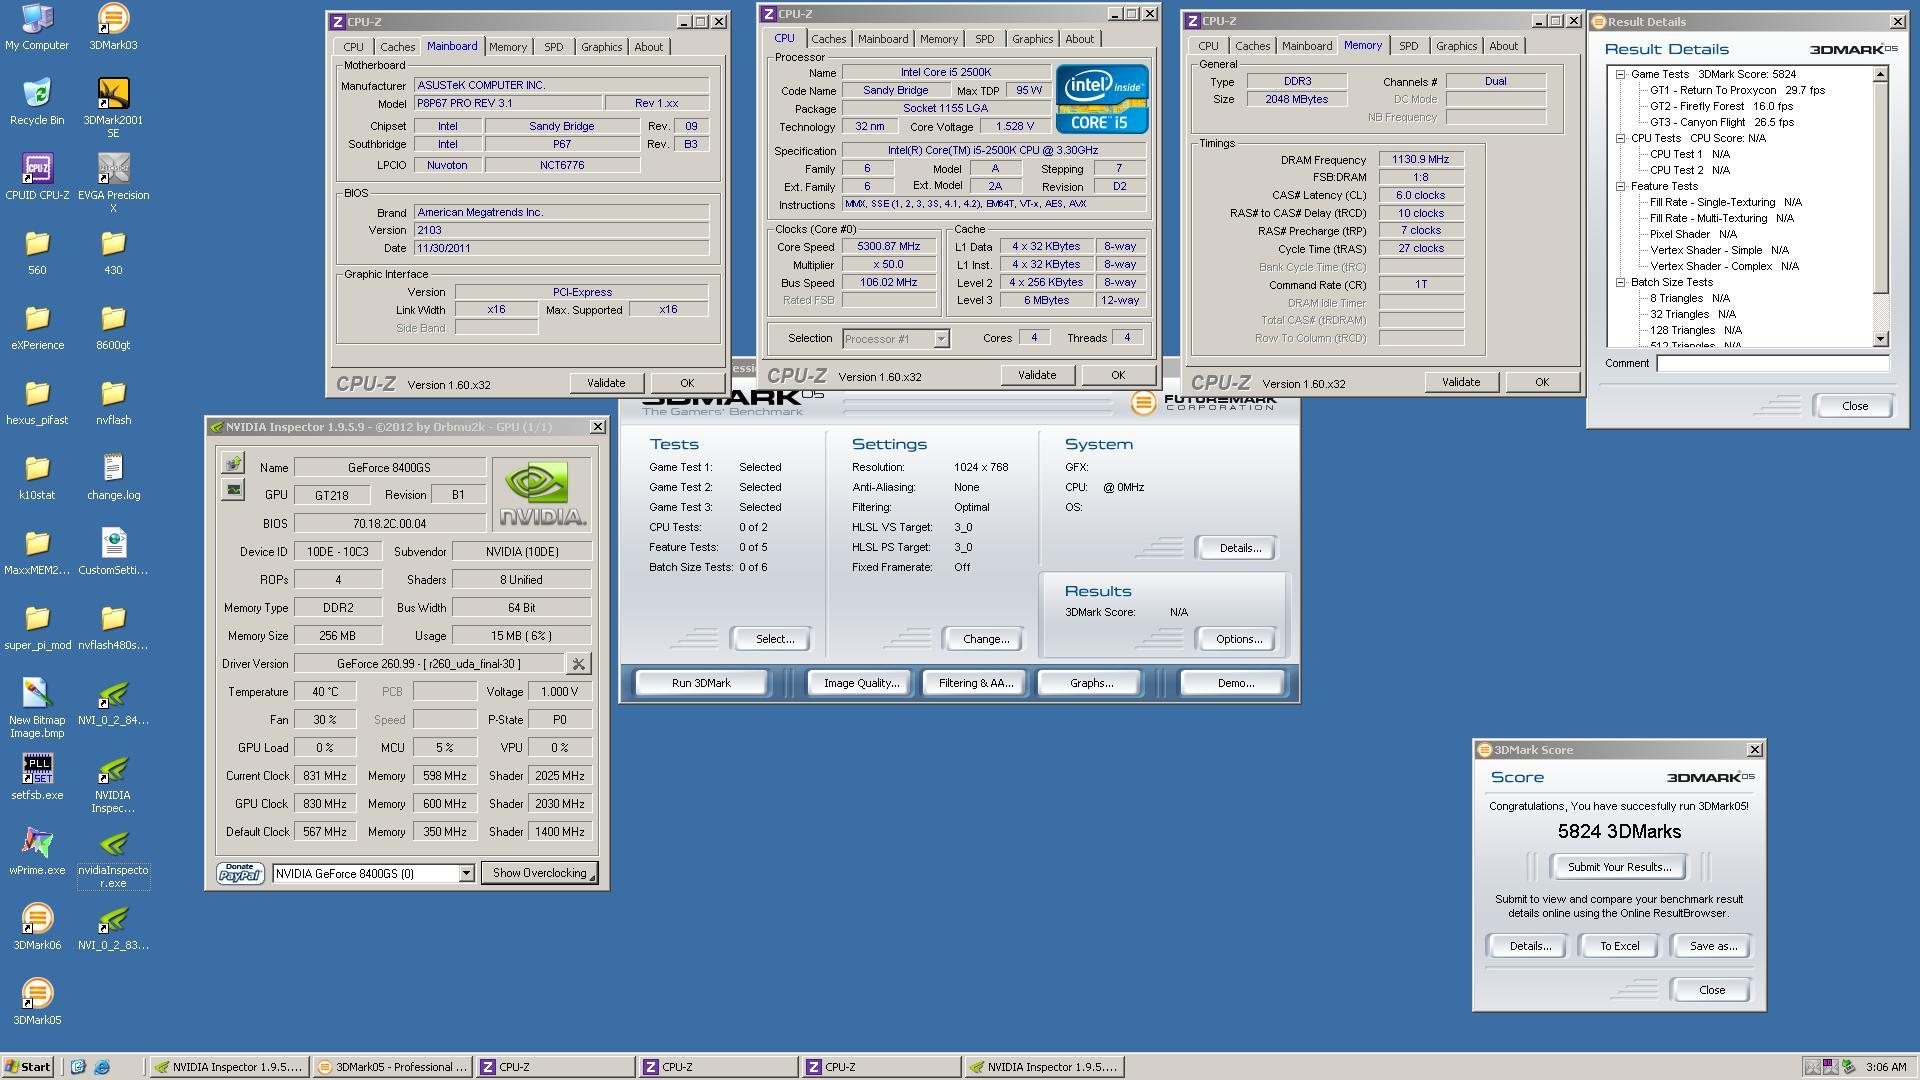Click down arrow of Result Details scrollbar
This screenshot has height=1080, width=1920.
pyautogui.click(x=1880, y=340)
